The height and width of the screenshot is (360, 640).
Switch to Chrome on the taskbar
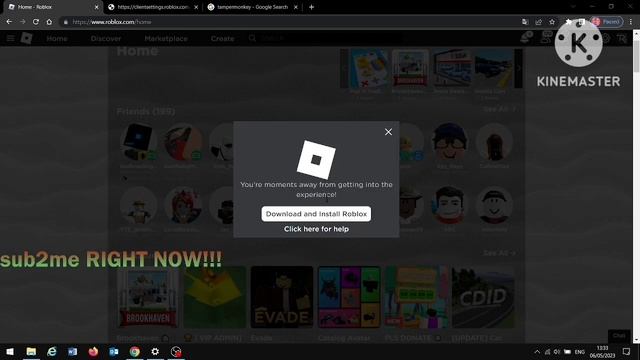[x=134, y=351]
